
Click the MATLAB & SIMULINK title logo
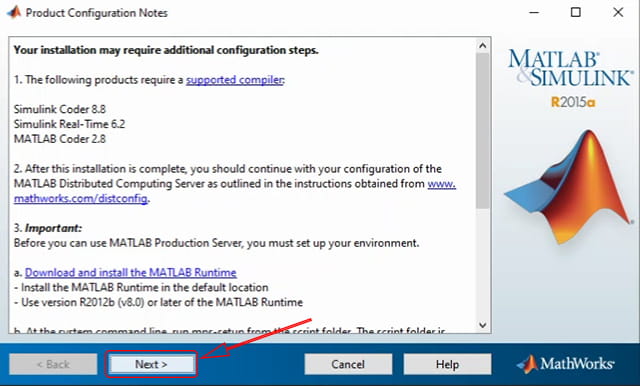coord(570,67)
